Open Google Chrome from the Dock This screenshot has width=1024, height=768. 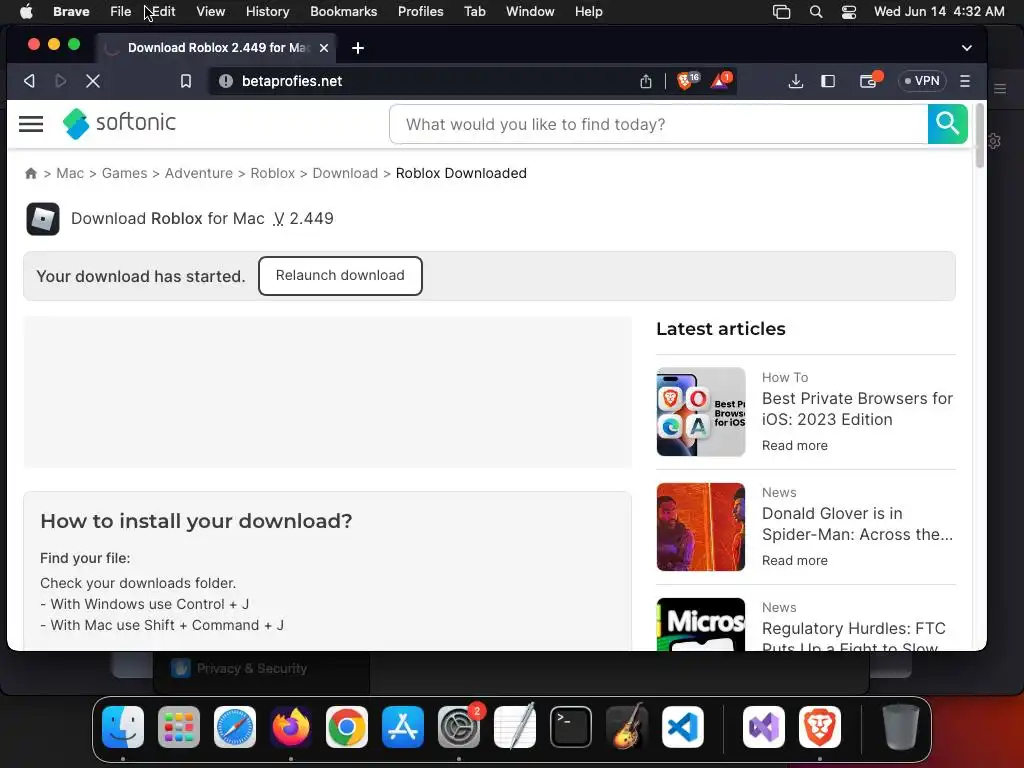tap(347, 727)
